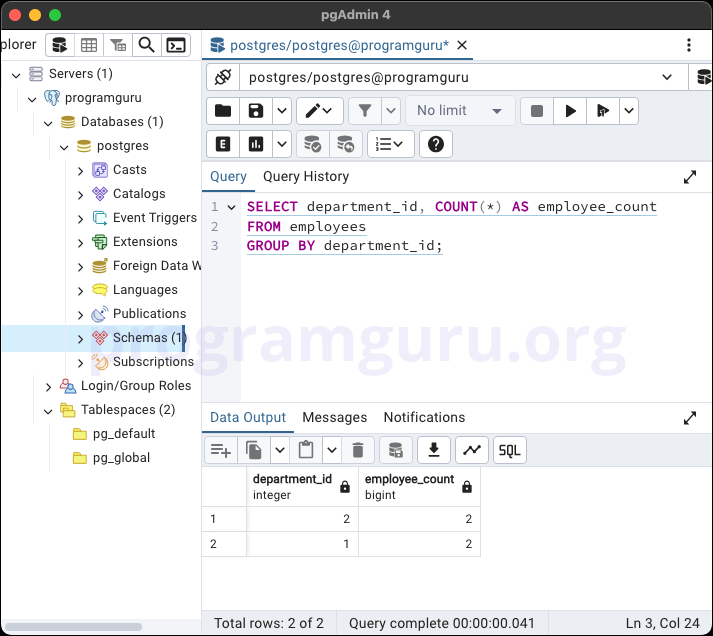Execute the query with play button
The image size is (713, 636).
570,110
